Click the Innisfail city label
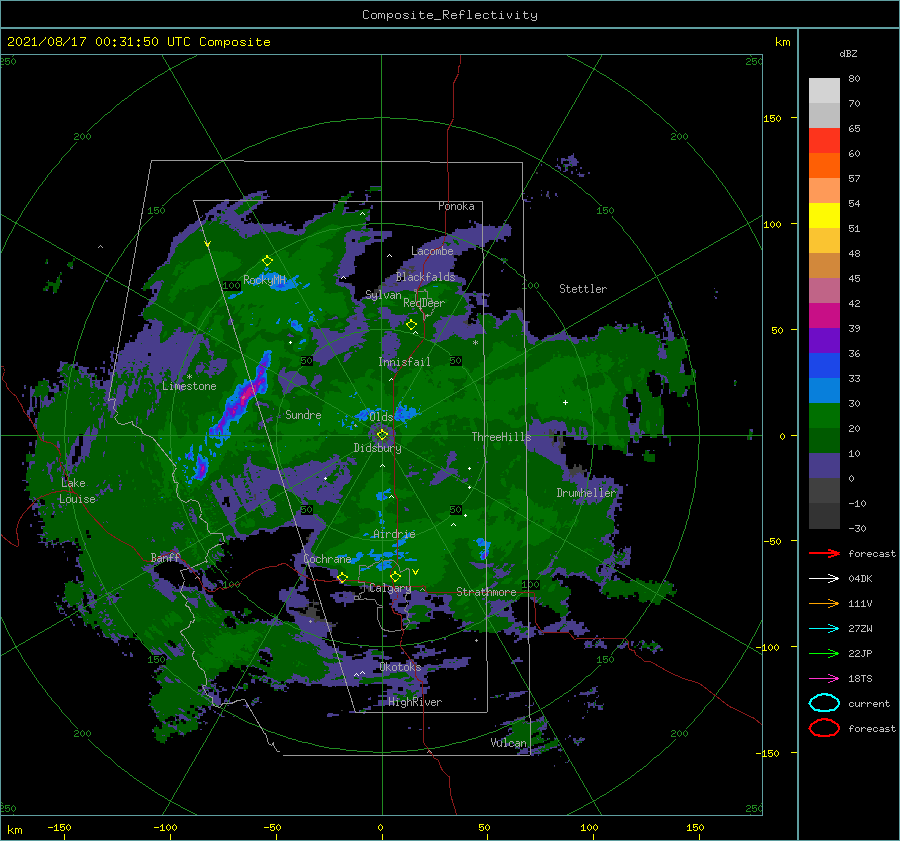This screenshot has width=900, height=841. coord(404,362)
